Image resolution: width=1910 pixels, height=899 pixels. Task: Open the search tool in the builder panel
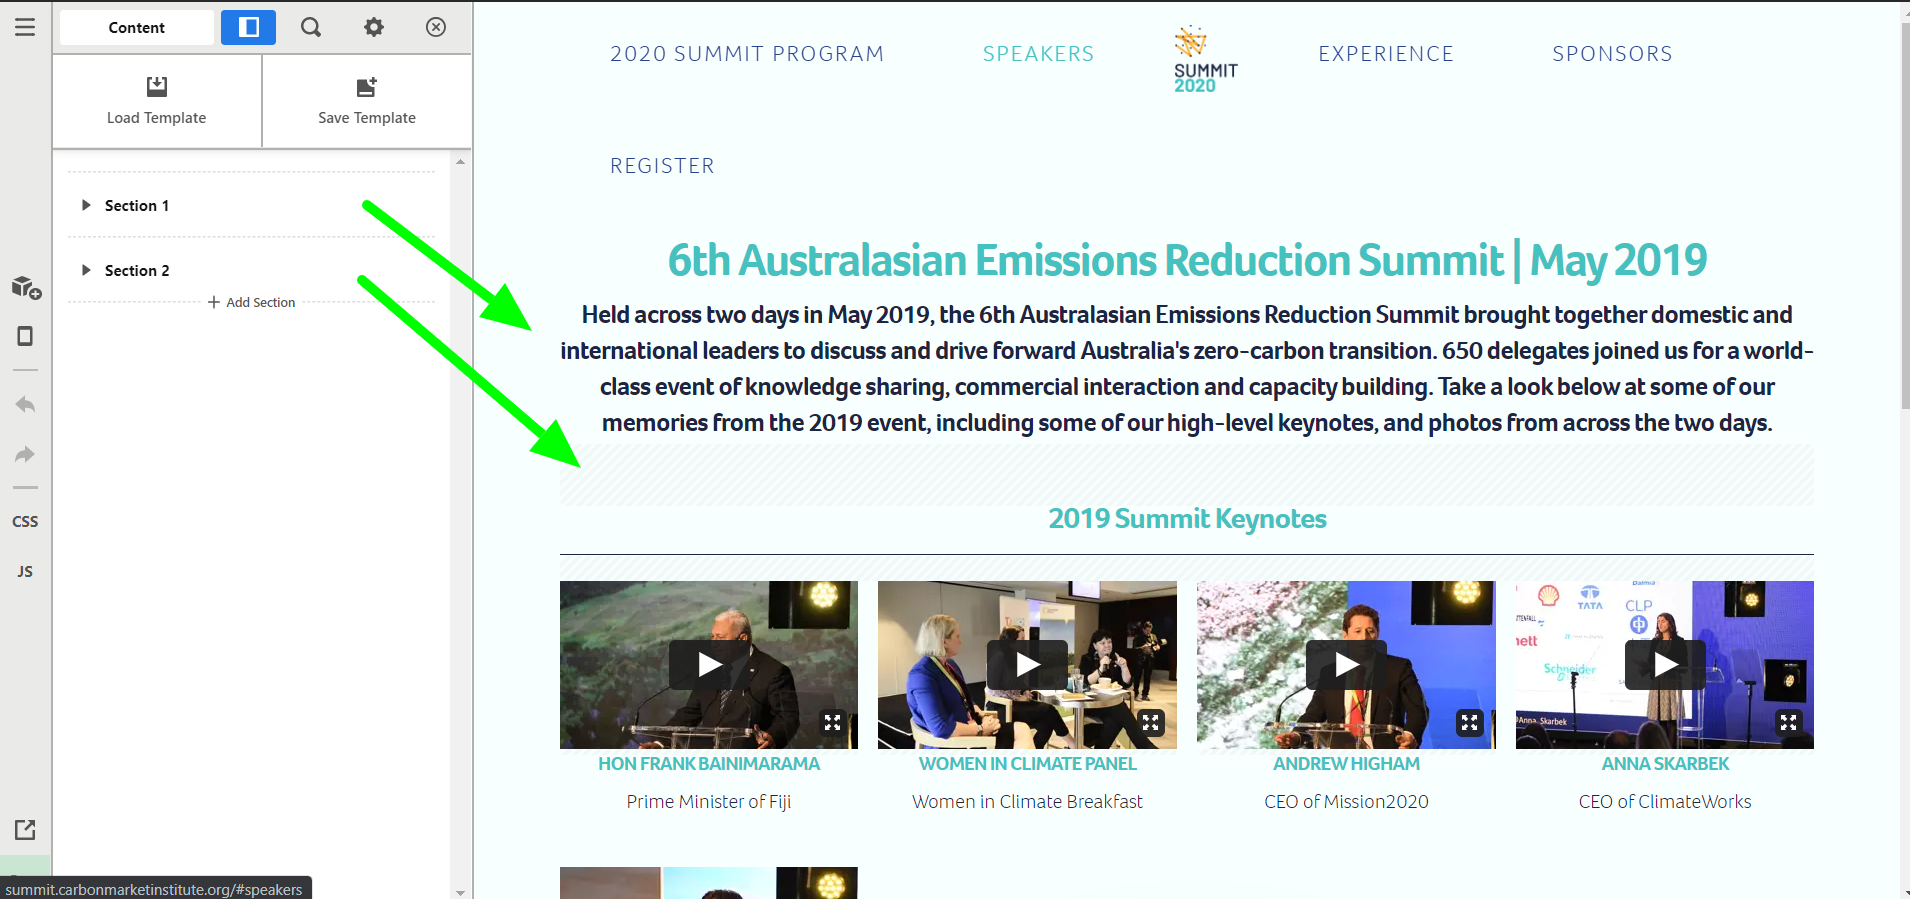(311, 27)
